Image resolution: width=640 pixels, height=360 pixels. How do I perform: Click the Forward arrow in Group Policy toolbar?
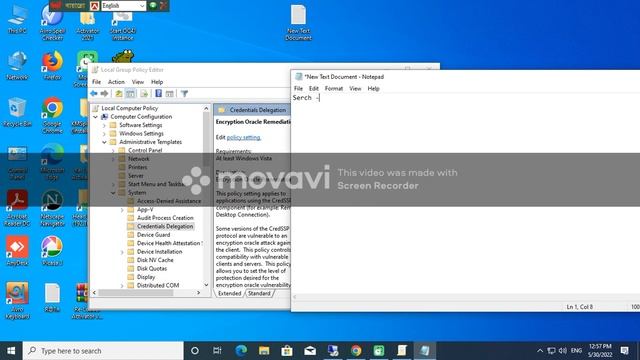(x=104, y=93)
